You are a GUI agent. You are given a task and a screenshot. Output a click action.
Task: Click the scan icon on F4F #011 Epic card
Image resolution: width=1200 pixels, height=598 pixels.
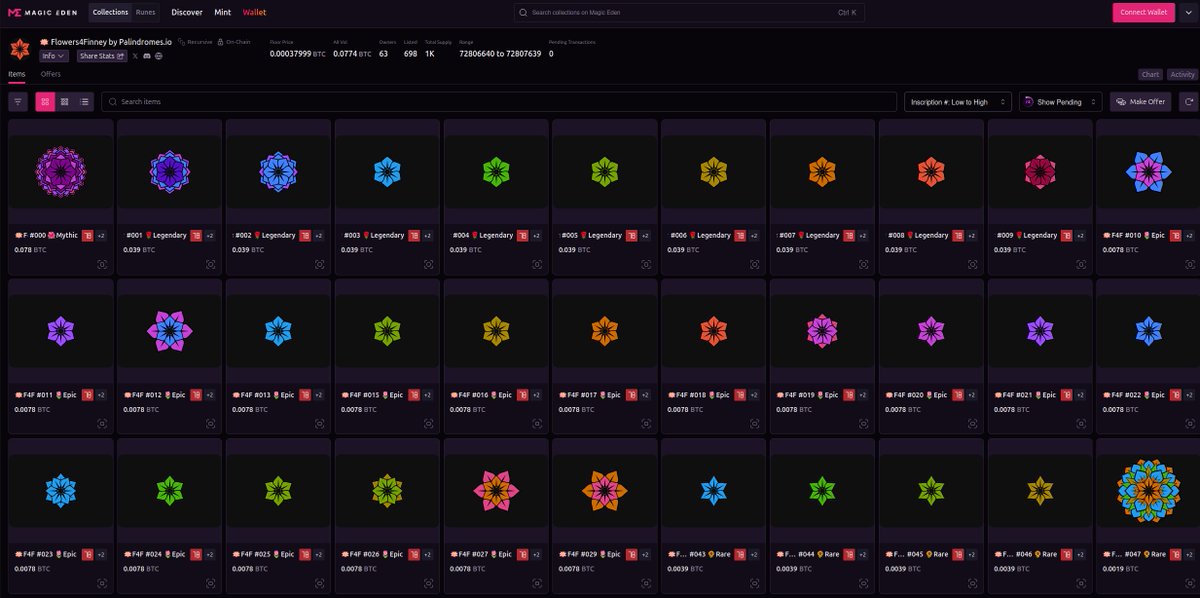tap(102, 423)
